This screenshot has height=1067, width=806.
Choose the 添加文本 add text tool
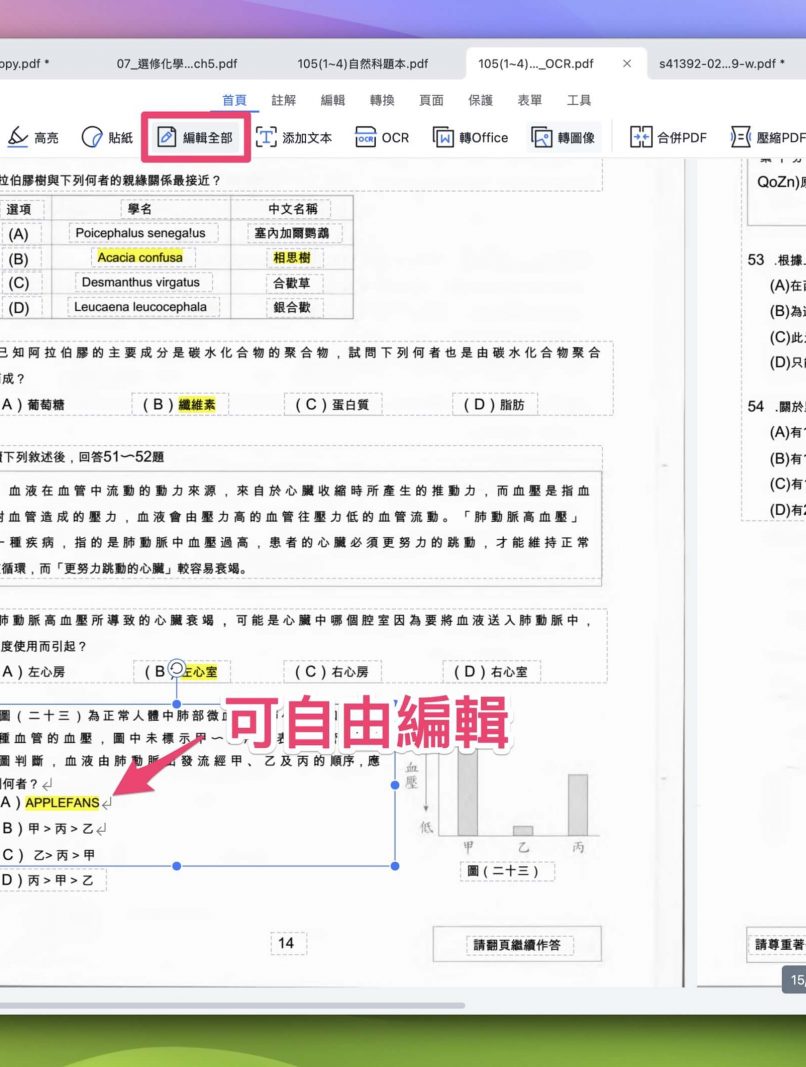click(x=267, y=137)
